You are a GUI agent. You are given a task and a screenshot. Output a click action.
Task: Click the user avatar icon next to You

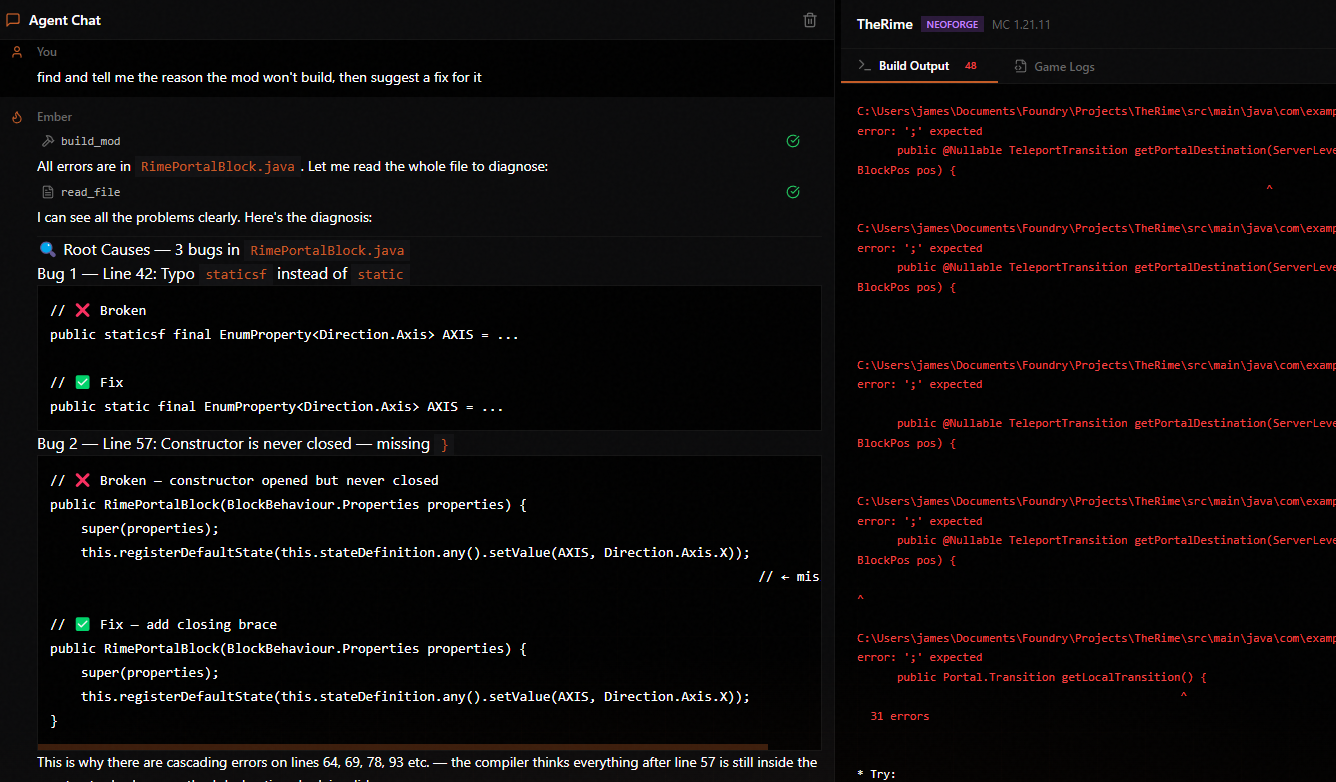(15, 50)
